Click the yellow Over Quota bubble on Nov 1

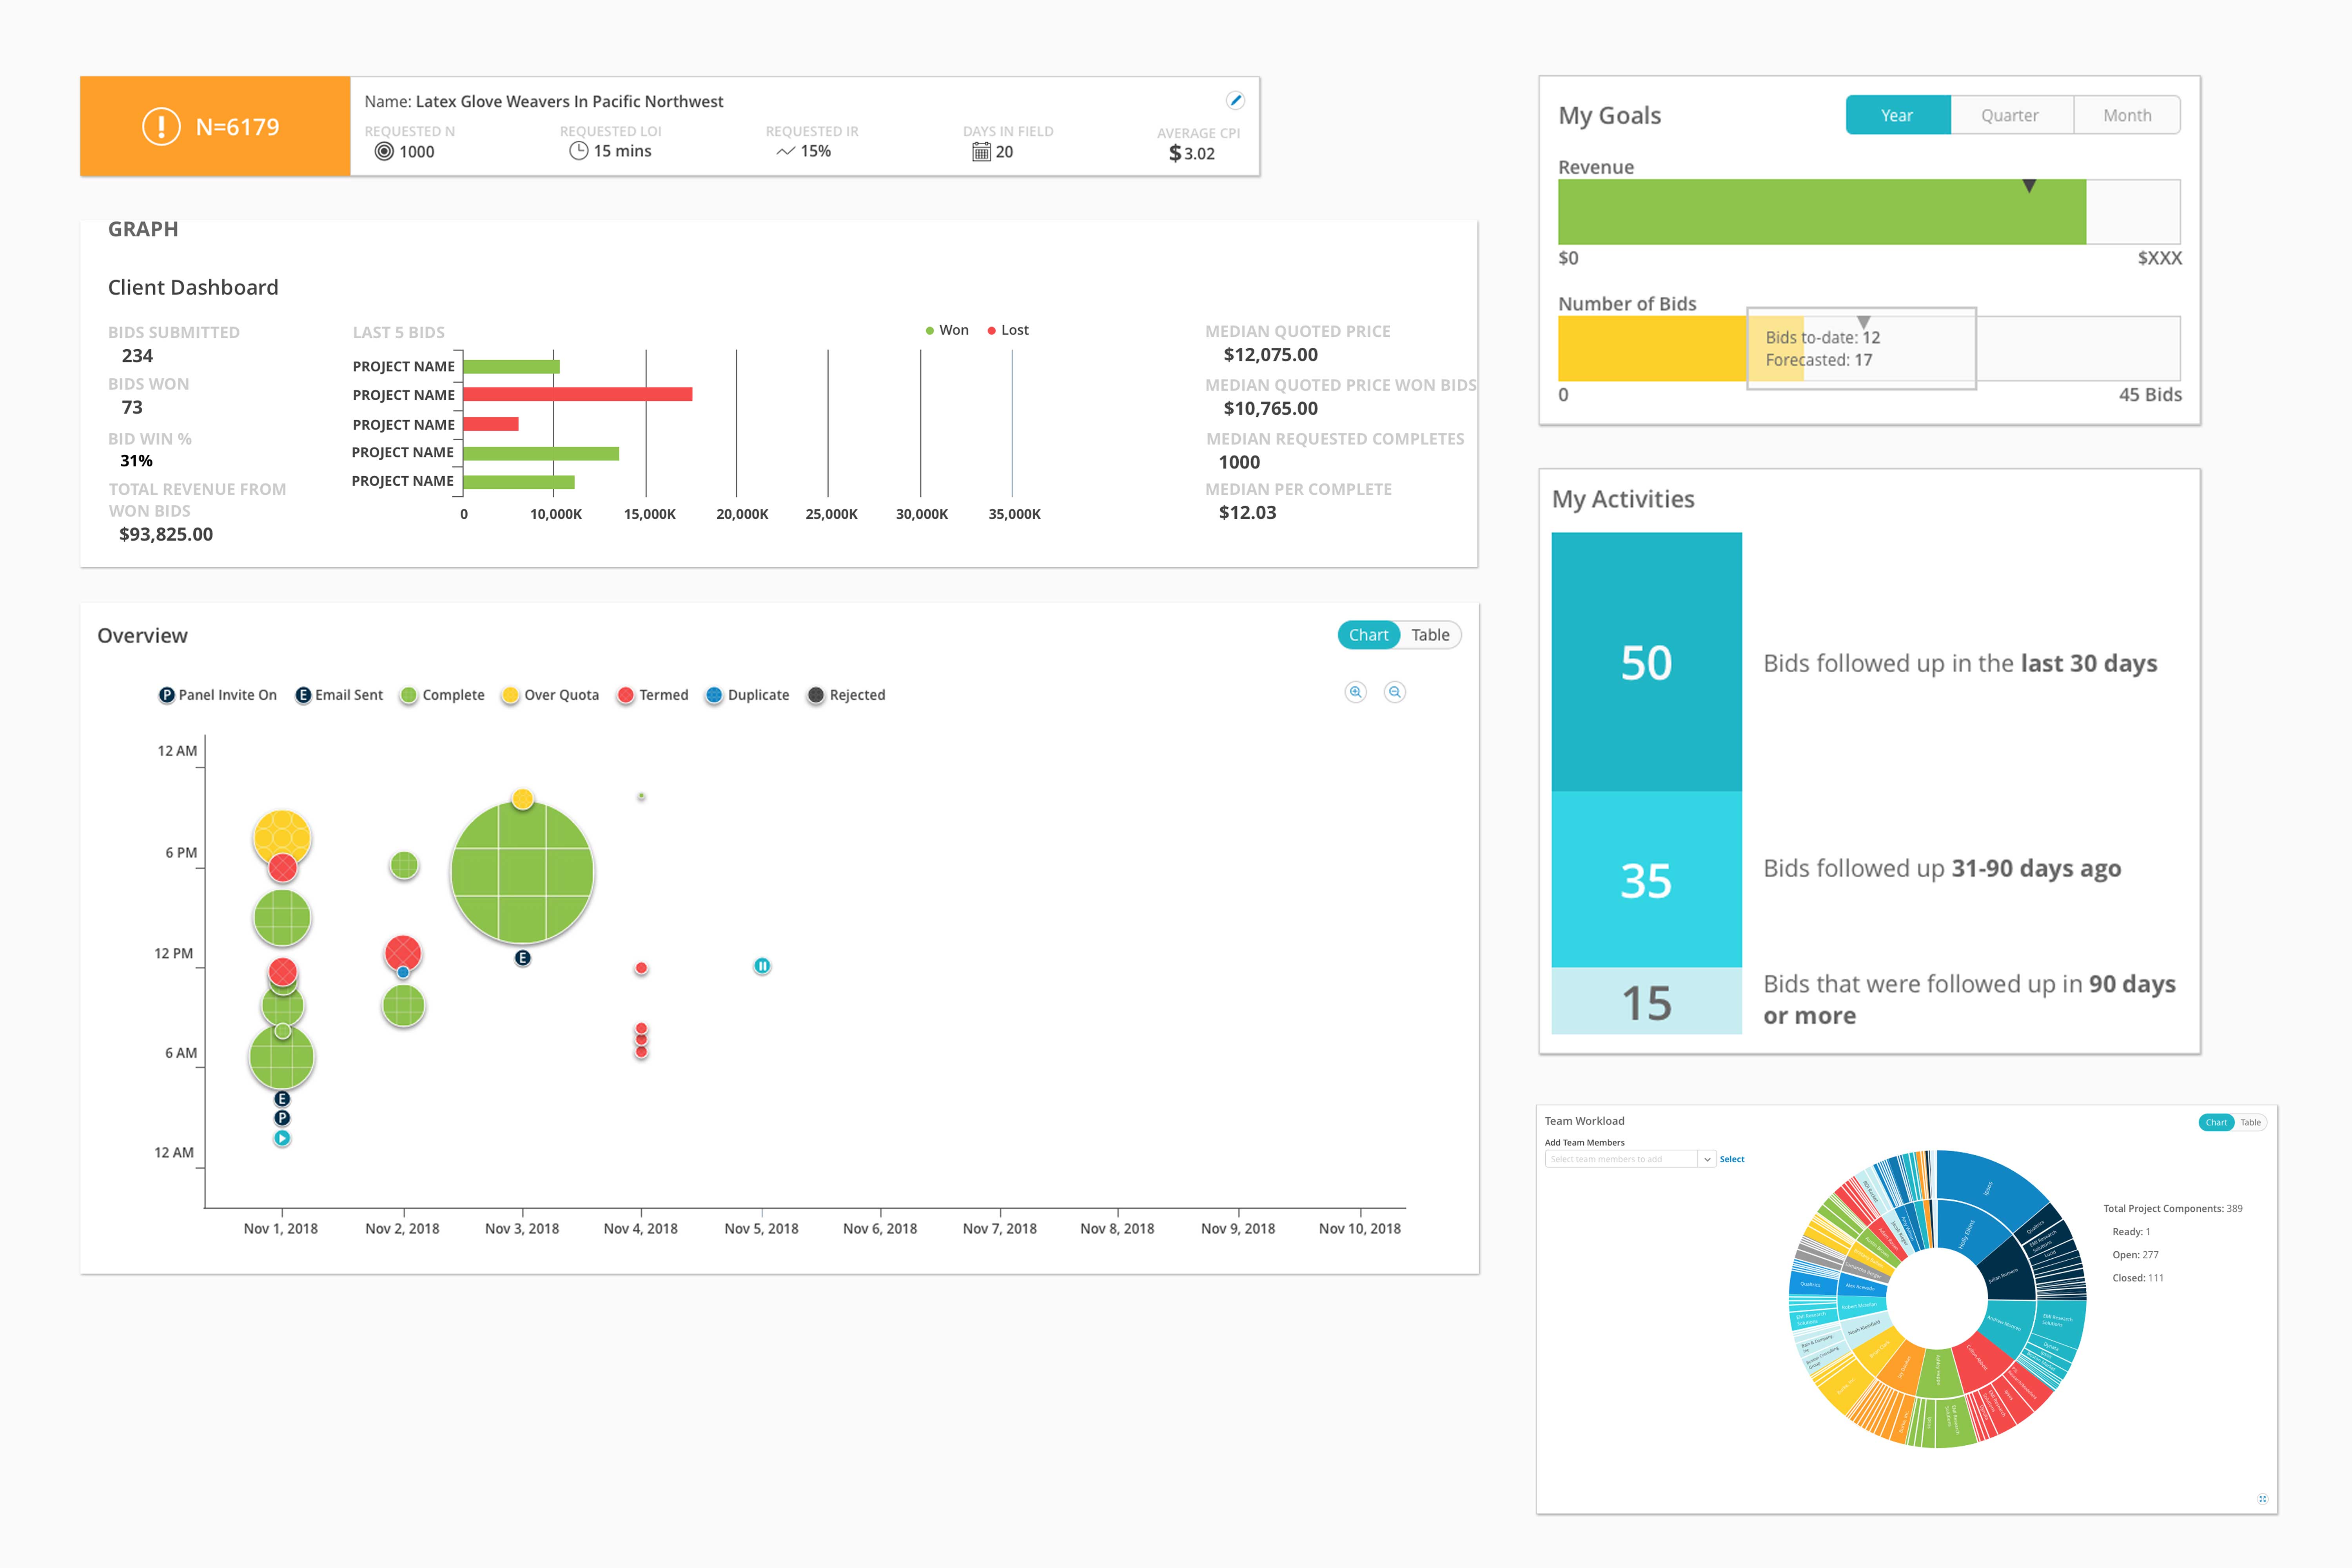pos(282,836)
